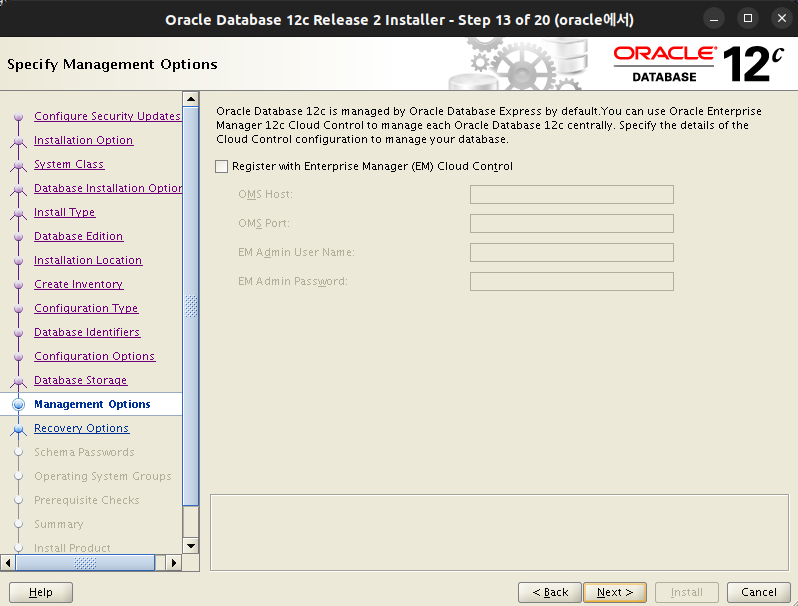Focus the EM Admin User Name field
This screenshot has width=798, height=606.
(x=572, y=252)
